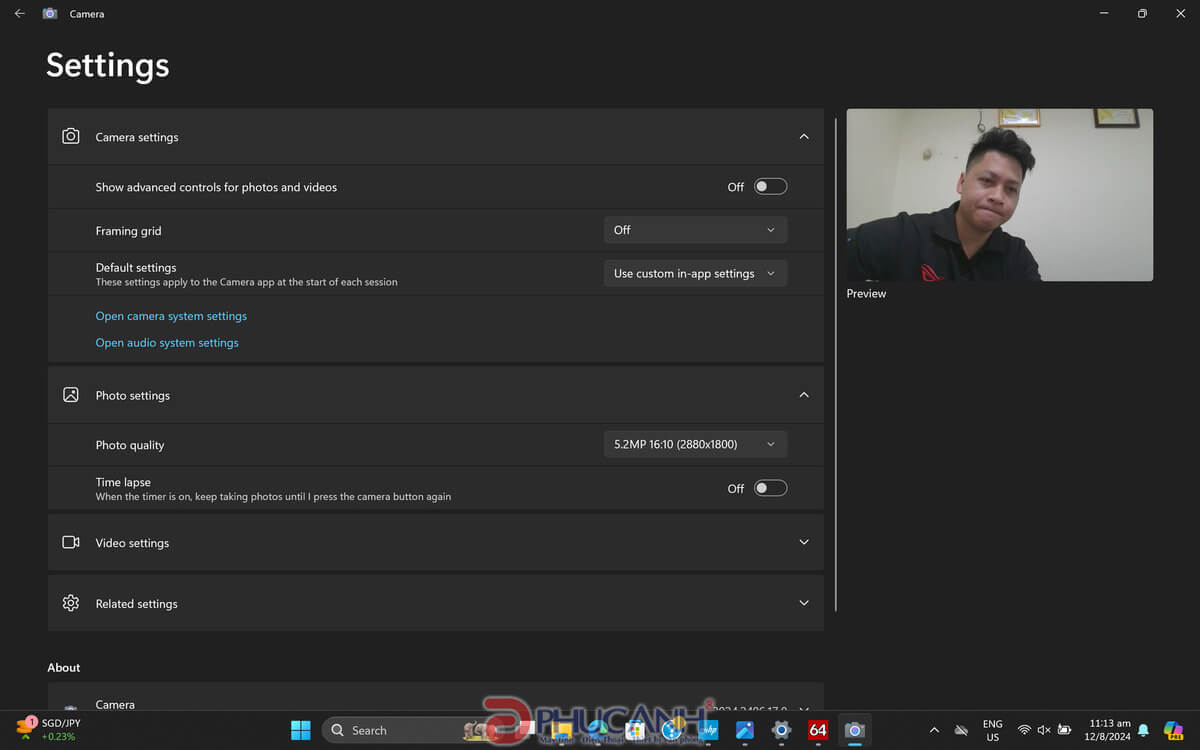Click the "Photo quality" label
This screenshot has height=750, width=1200.
(130, 445)
